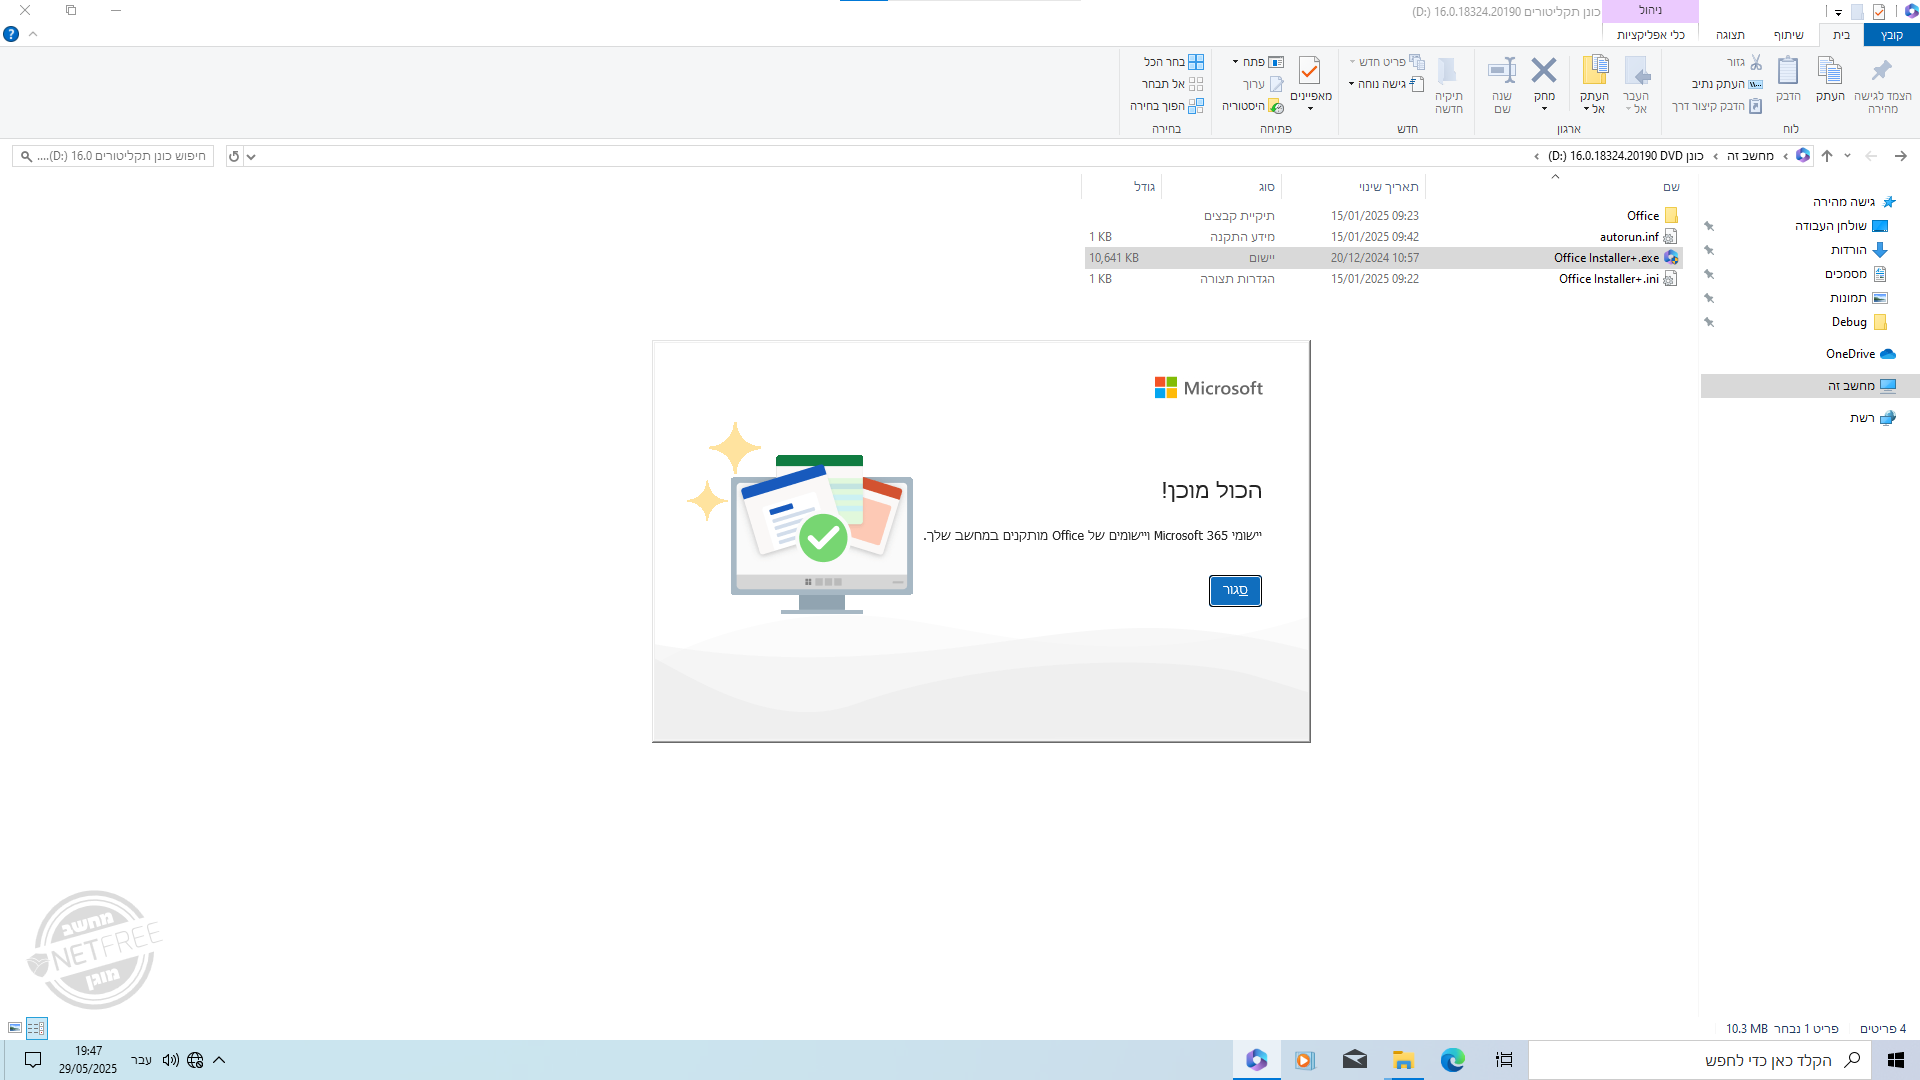Image resolution: width=1920 pixels, height=1080 pixels.
Task: Collapse the ribbon with the chevron
Action: [x=33, y=34]
